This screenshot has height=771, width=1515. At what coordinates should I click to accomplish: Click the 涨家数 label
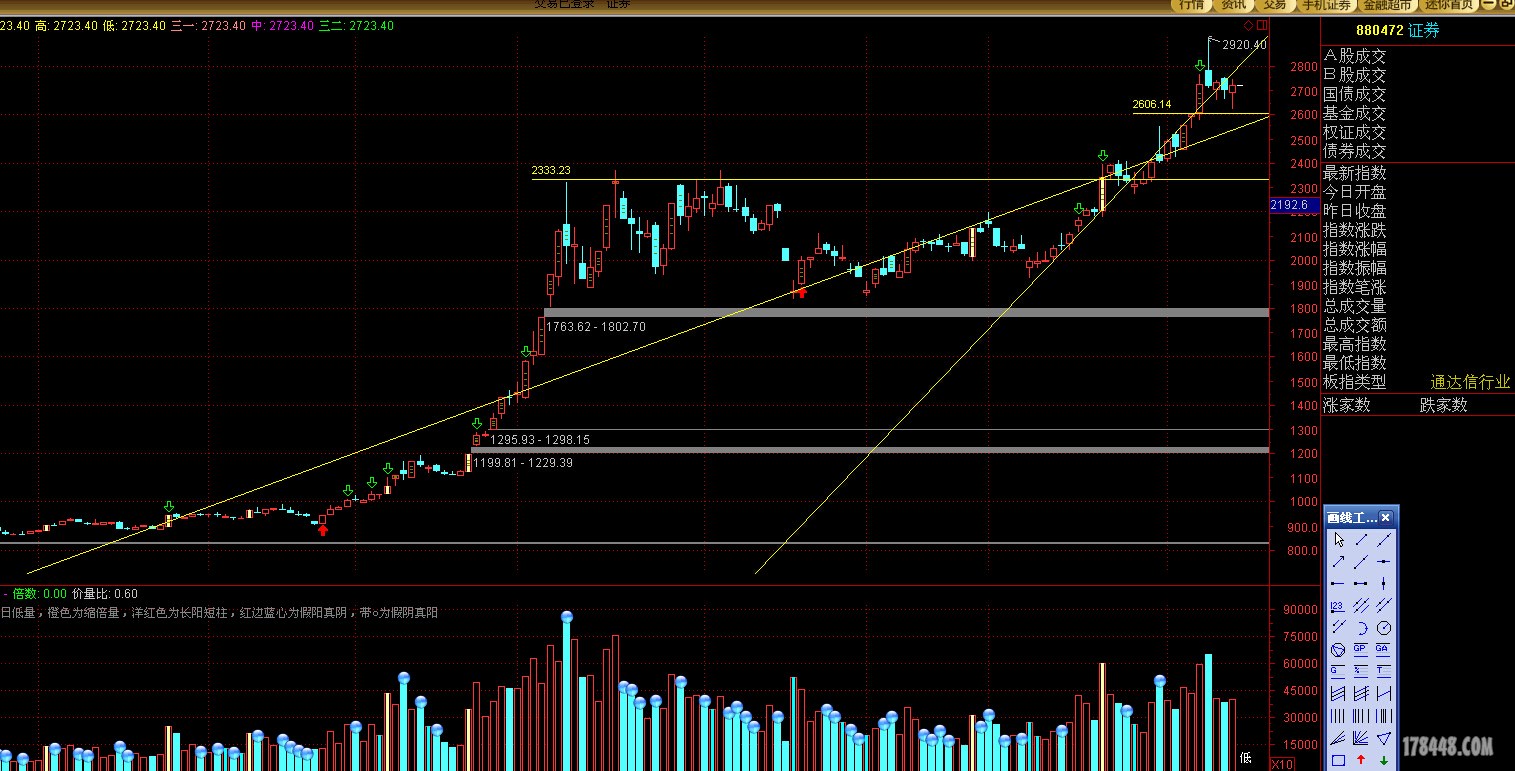tap(1347, 405)
